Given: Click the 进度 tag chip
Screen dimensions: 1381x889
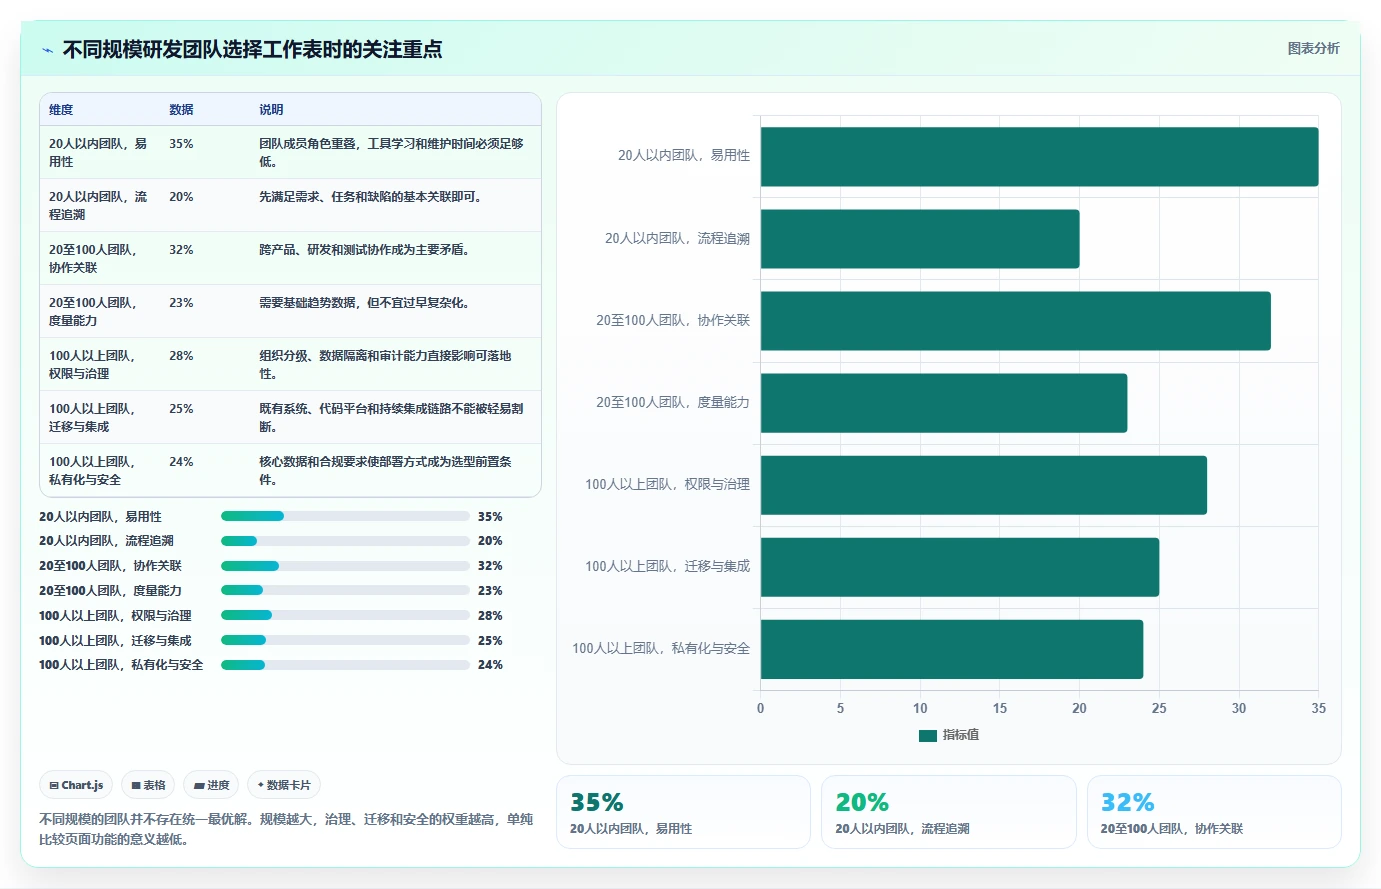Looking at the screenshot, I should [211, 785].
